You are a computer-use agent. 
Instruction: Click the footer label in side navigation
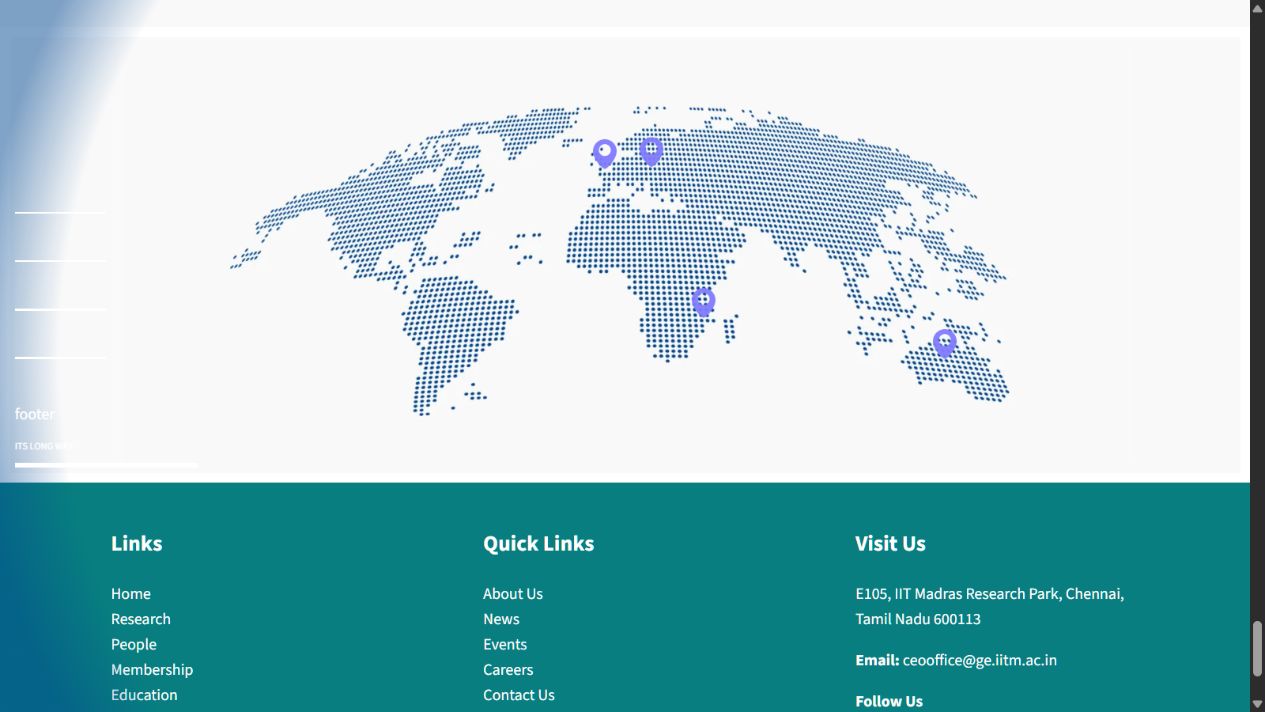[x=35, y=414]
